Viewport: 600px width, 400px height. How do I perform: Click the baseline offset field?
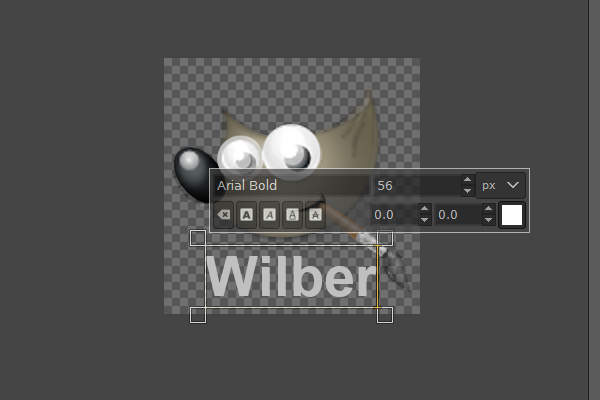[x=394, y=215]
